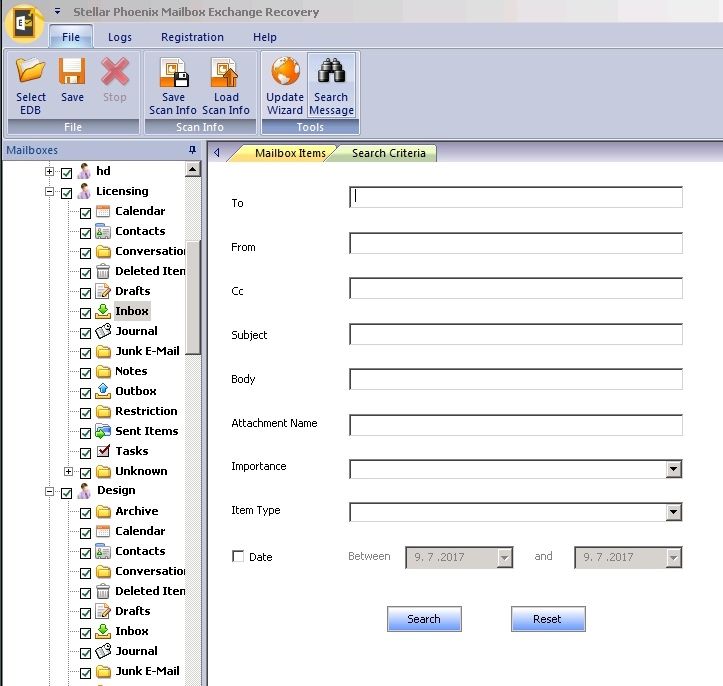Click Save Scan Info icon
This screenshot has height=686, width=723.
click(x=174, y=72)
